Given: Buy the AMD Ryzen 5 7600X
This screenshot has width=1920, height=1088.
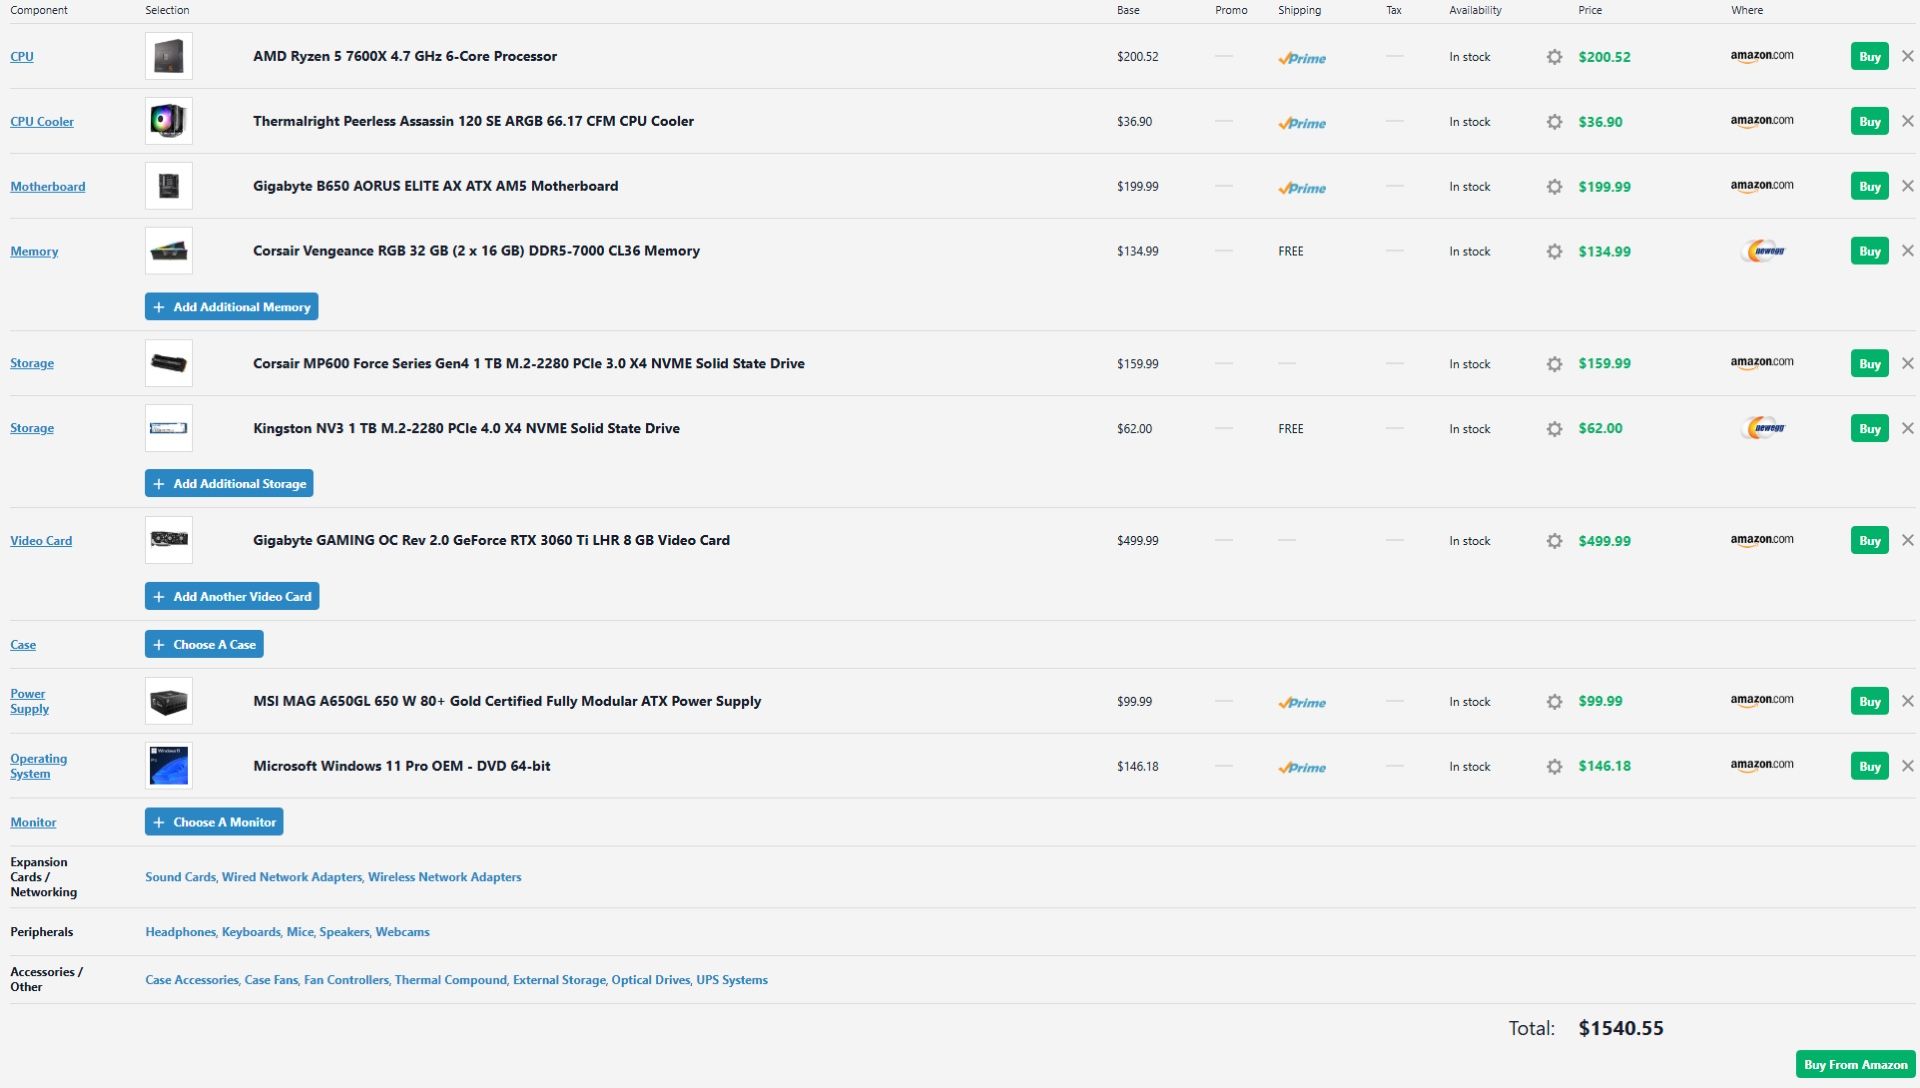Looking at the screenshot, I should click(1869, 57).
